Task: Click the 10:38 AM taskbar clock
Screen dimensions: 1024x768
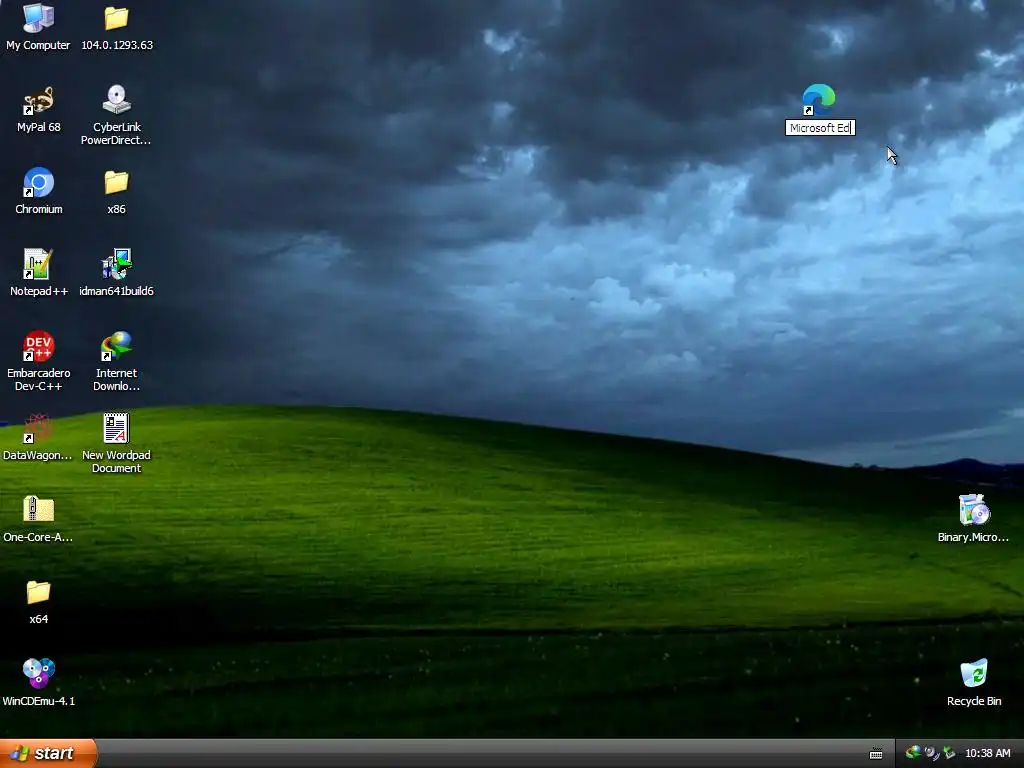Action: (x=987, y=753)
